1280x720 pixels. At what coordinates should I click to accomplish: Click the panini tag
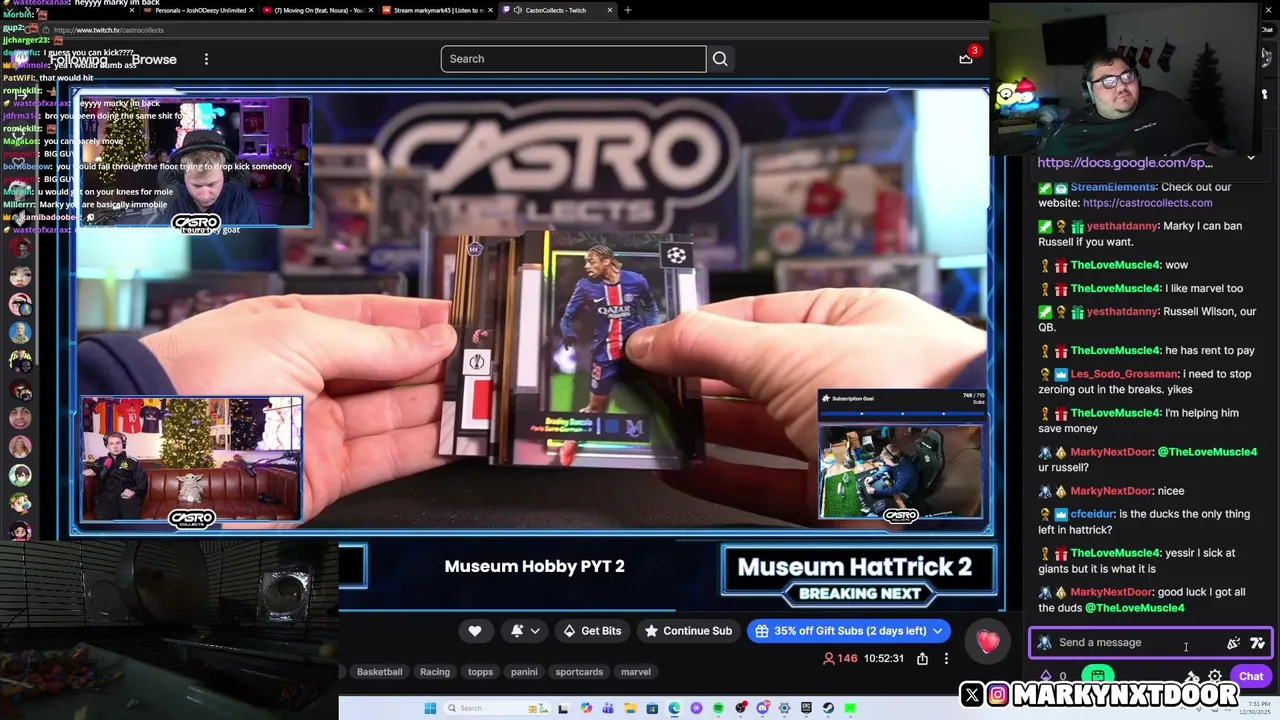524,672
